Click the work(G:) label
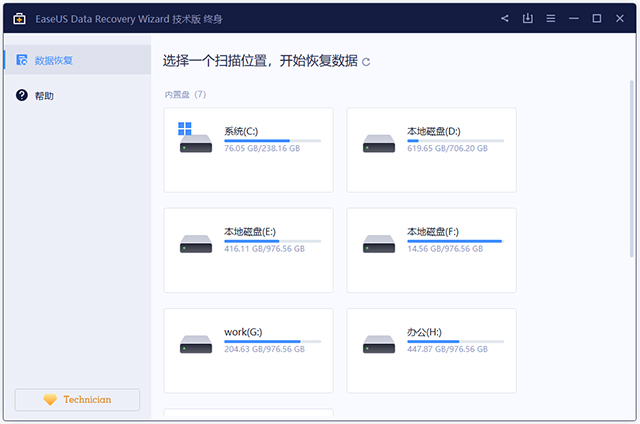Screen dimensions: 640x424 point(243,332)
